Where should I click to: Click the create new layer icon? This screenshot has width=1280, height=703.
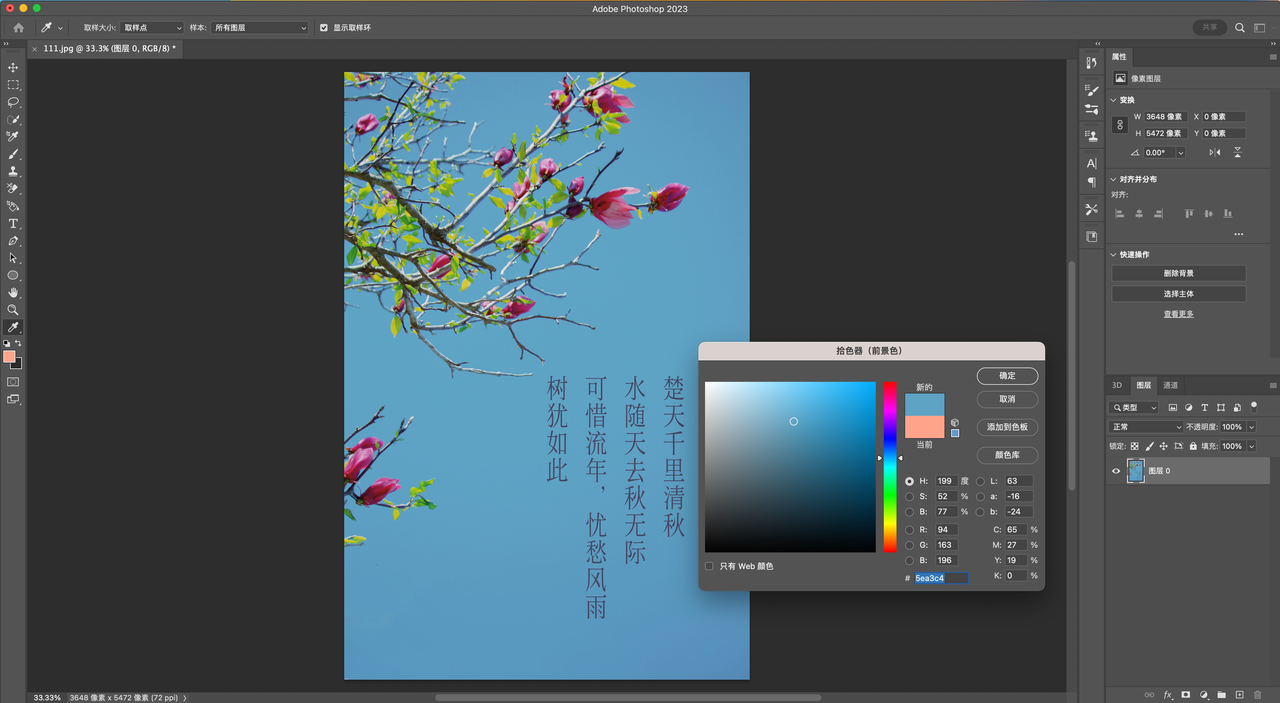(x=1239, y=694)
